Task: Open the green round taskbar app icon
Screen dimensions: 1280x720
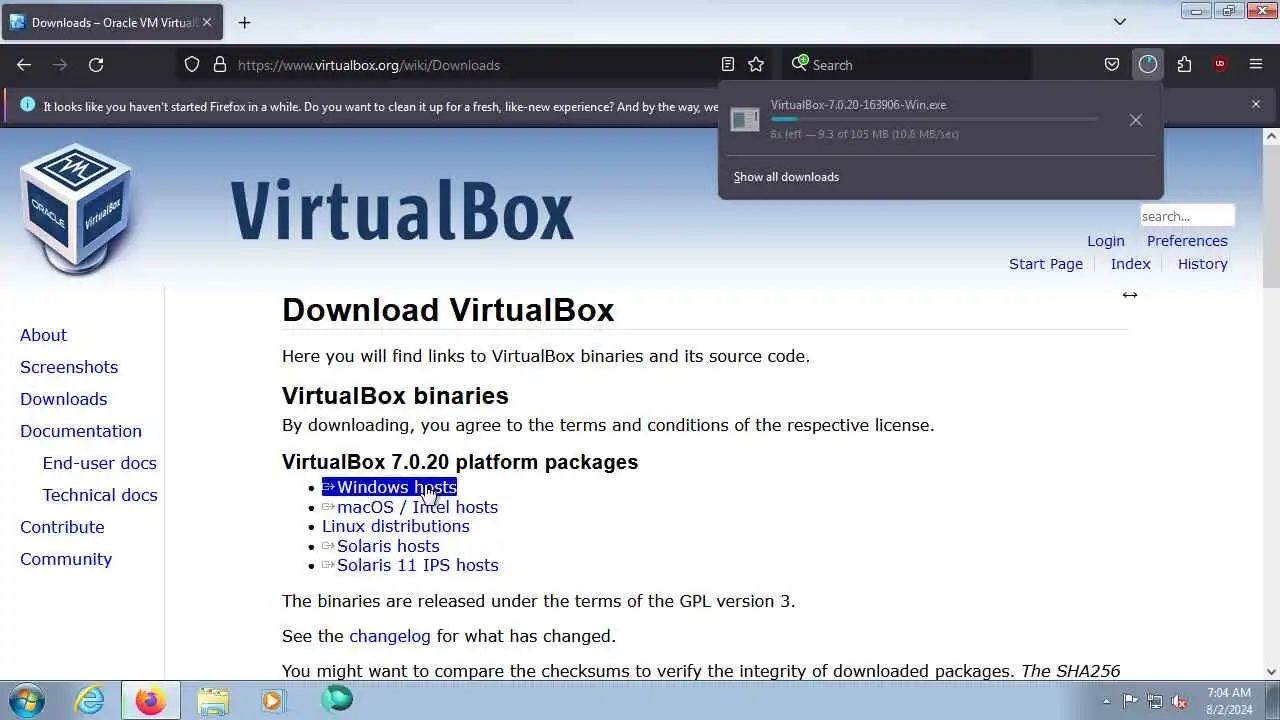Action: coord(337,699)
